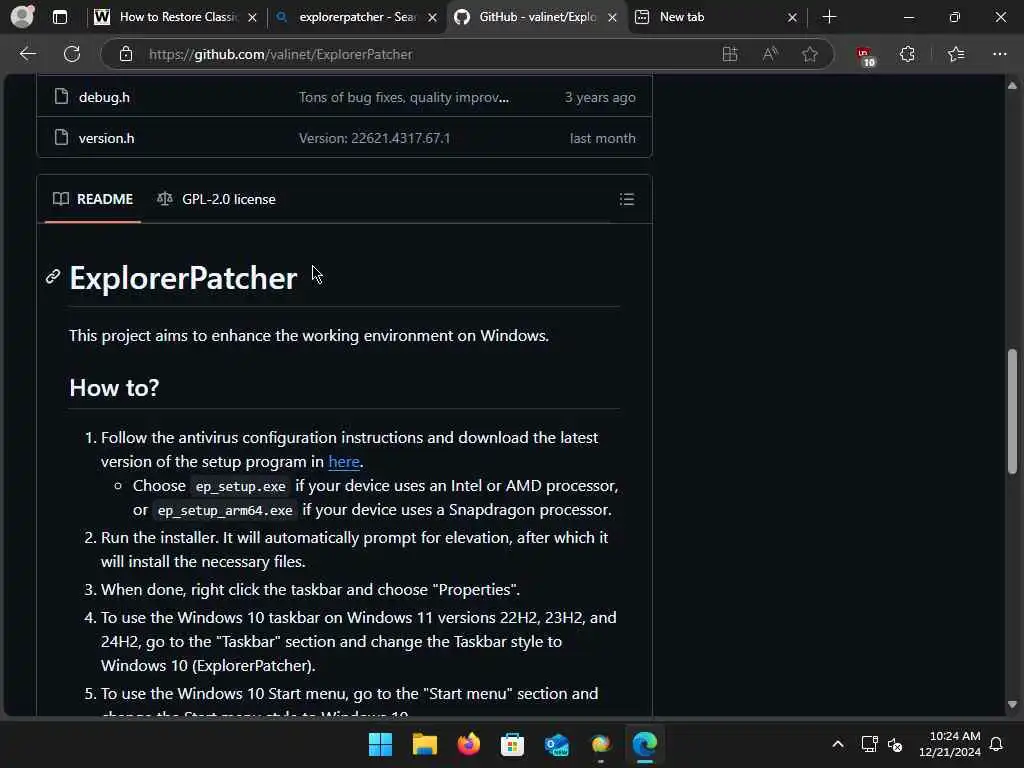
Task: Open browser Settings and more menu
Action: (x=999, y=54)
